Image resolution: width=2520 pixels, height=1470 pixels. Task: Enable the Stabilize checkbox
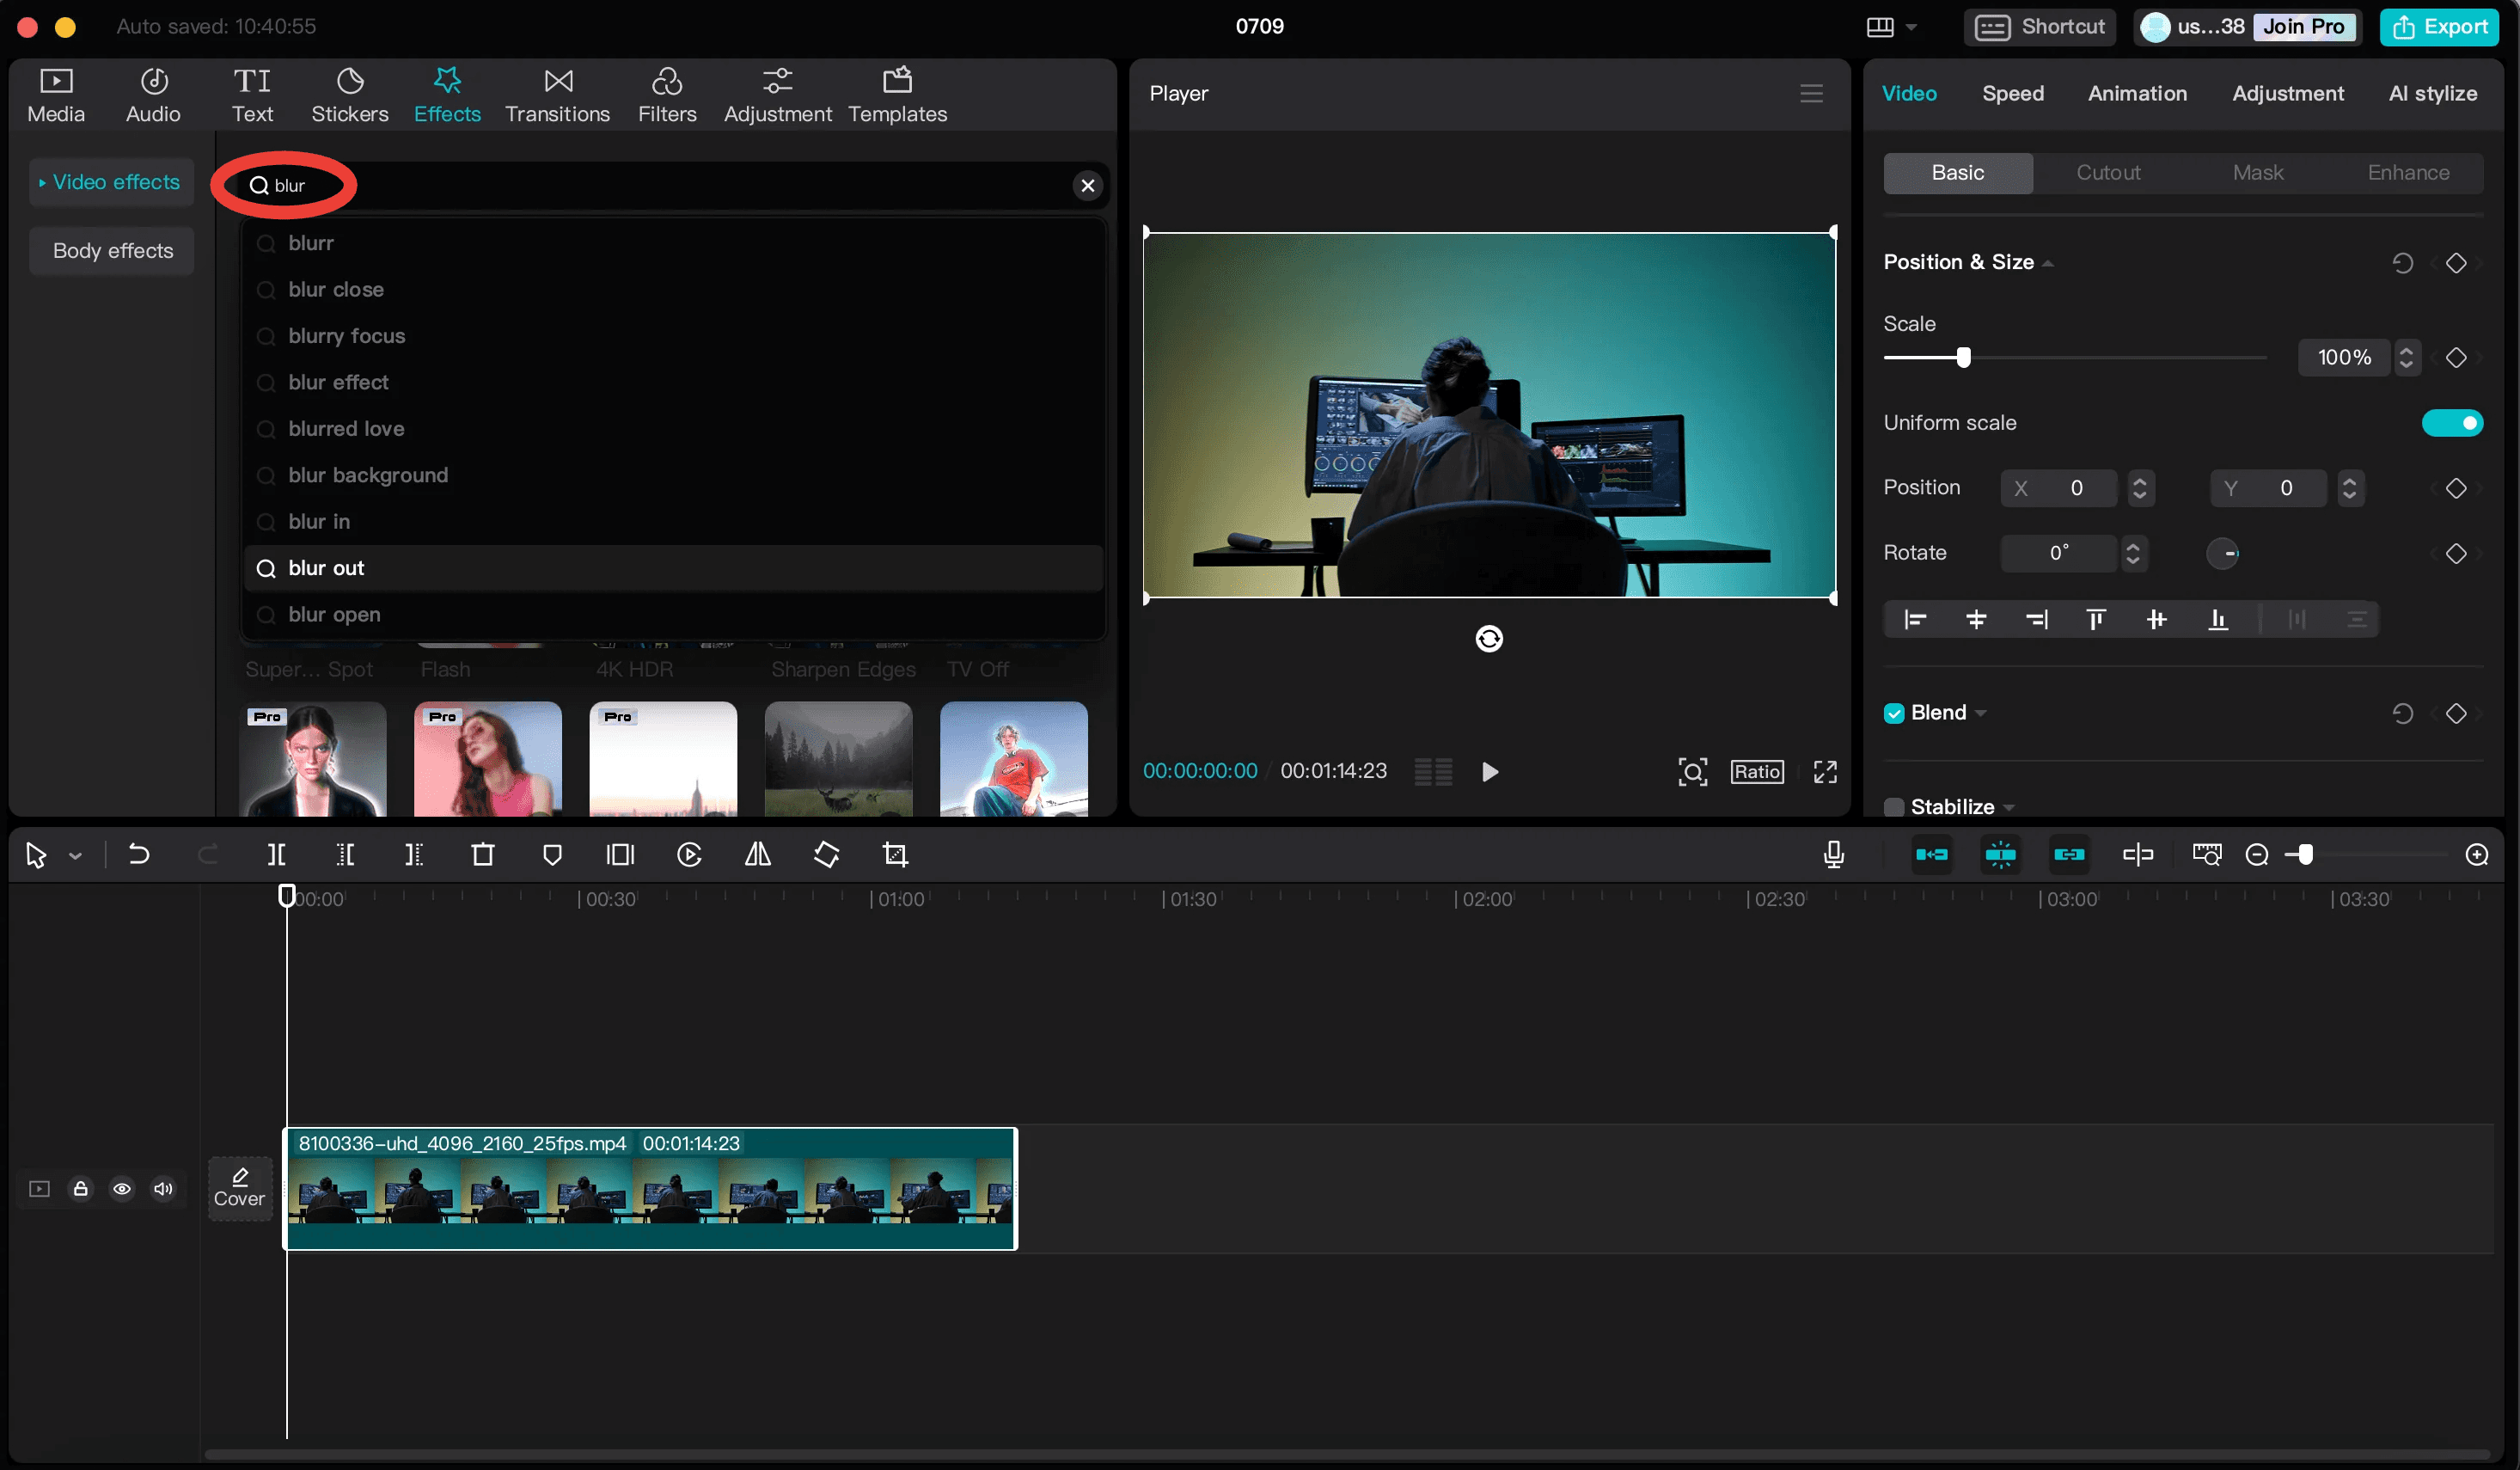click(1893, 807)
